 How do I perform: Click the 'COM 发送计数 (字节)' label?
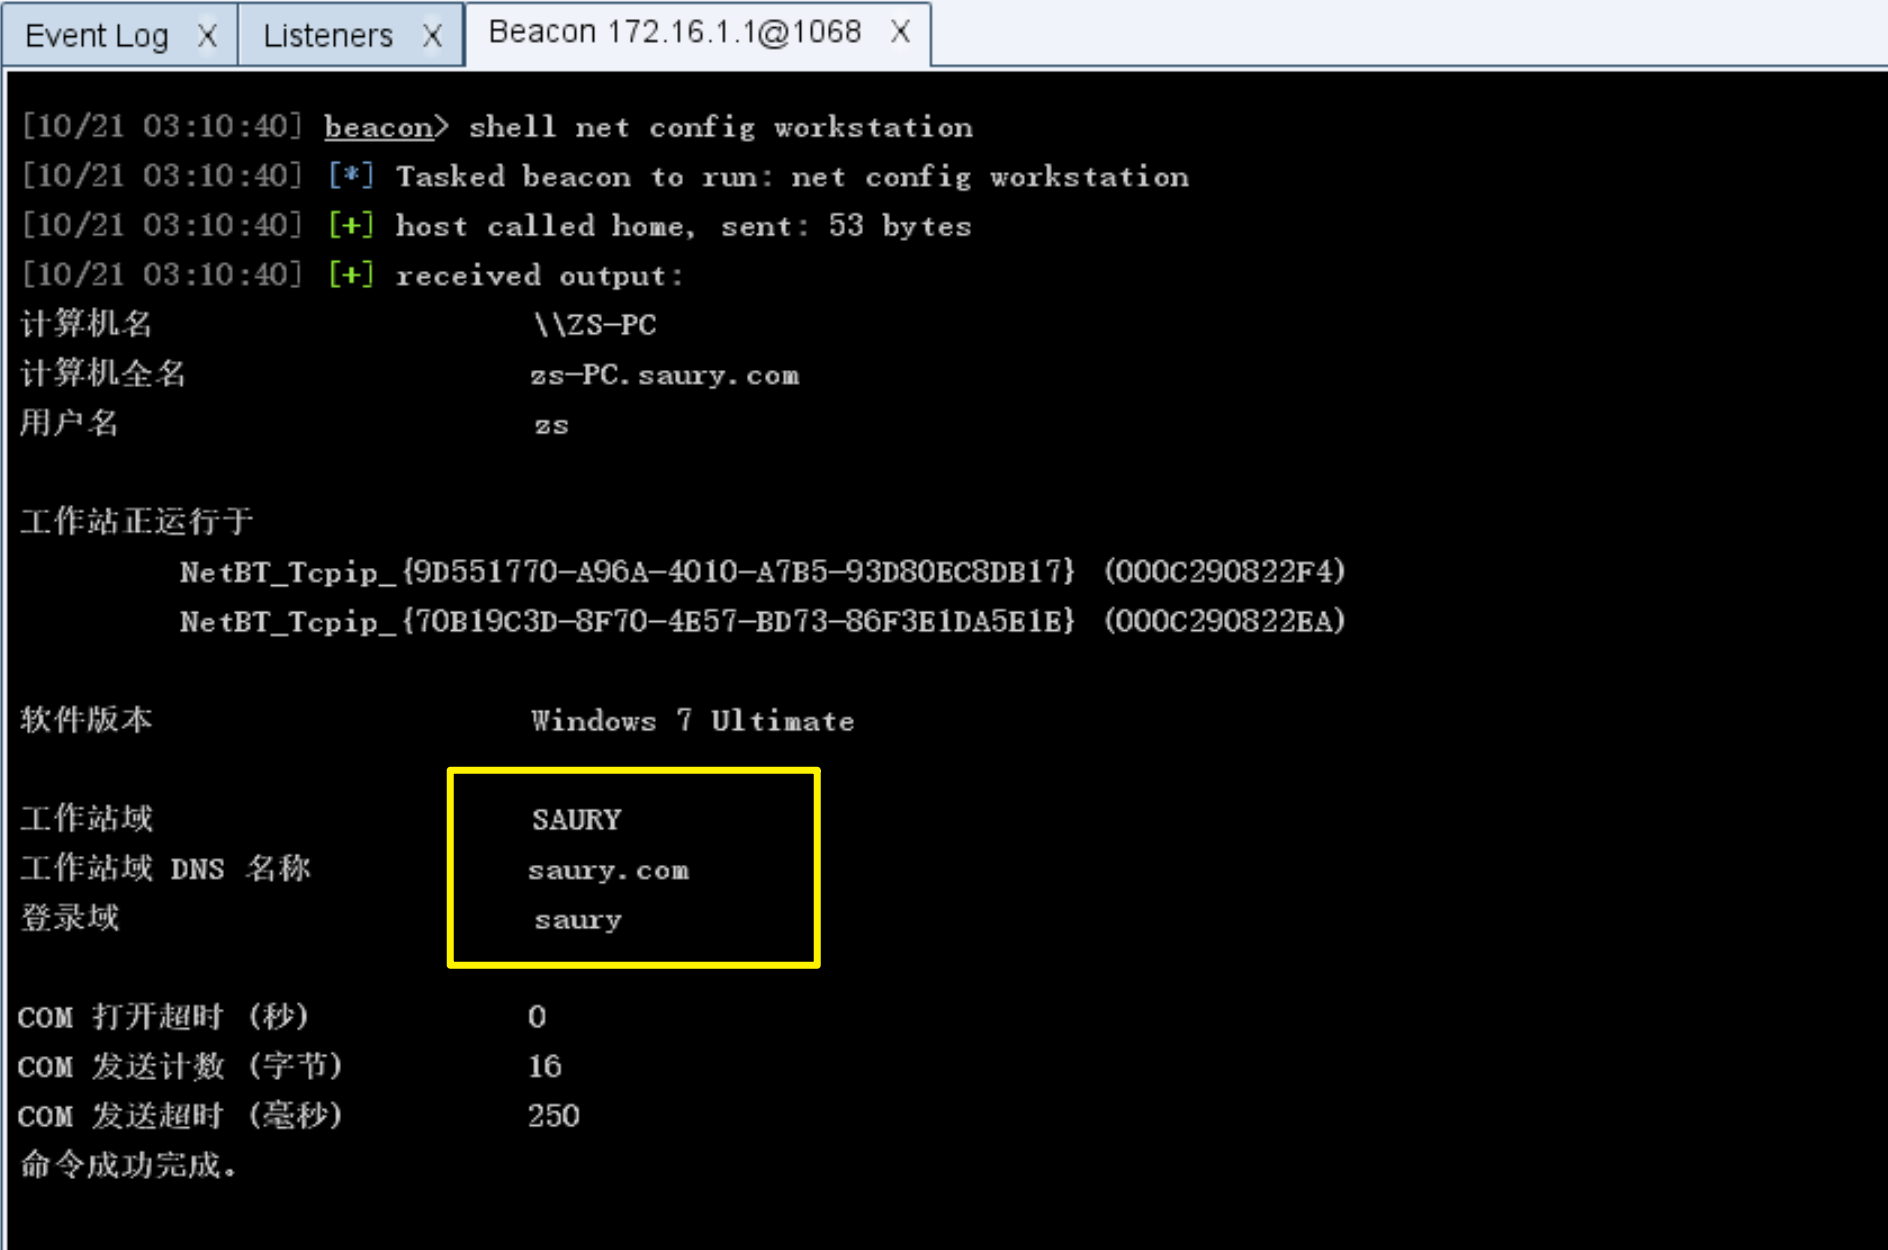(x=180, y=1068)
